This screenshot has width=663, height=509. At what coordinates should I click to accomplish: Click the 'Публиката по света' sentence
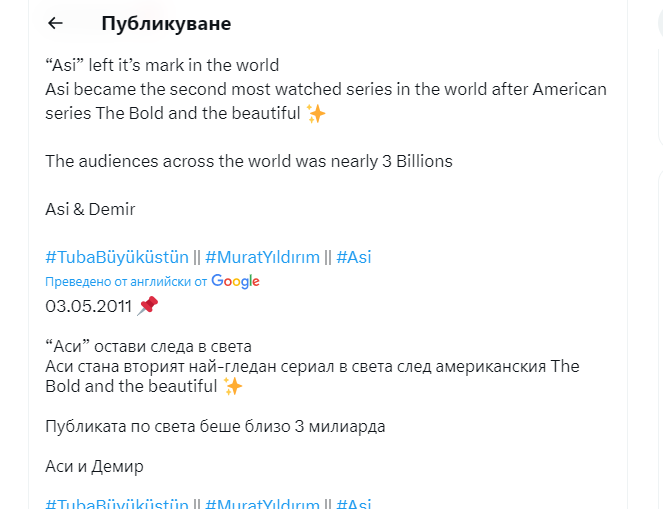(215, 427)
